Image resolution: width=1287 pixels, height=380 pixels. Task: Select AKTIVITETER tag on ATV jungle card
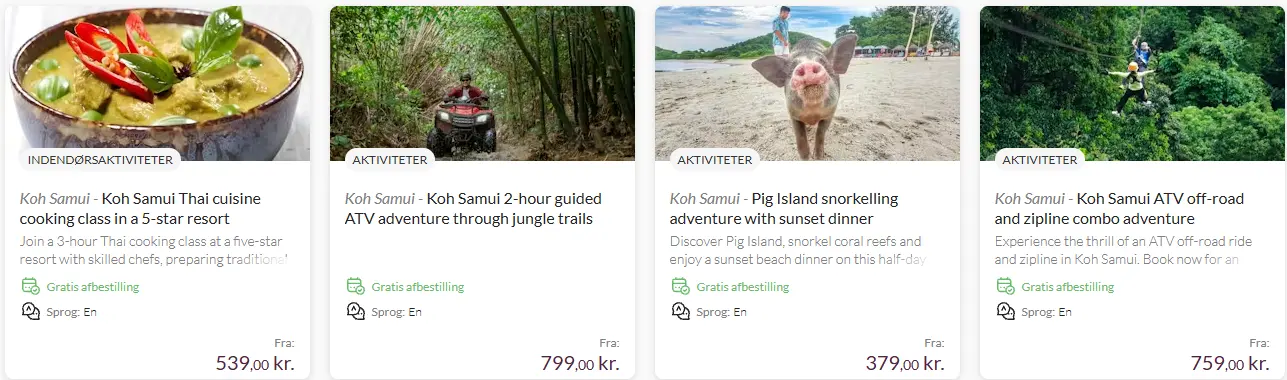pyautogui.click(x=390, y=159)
